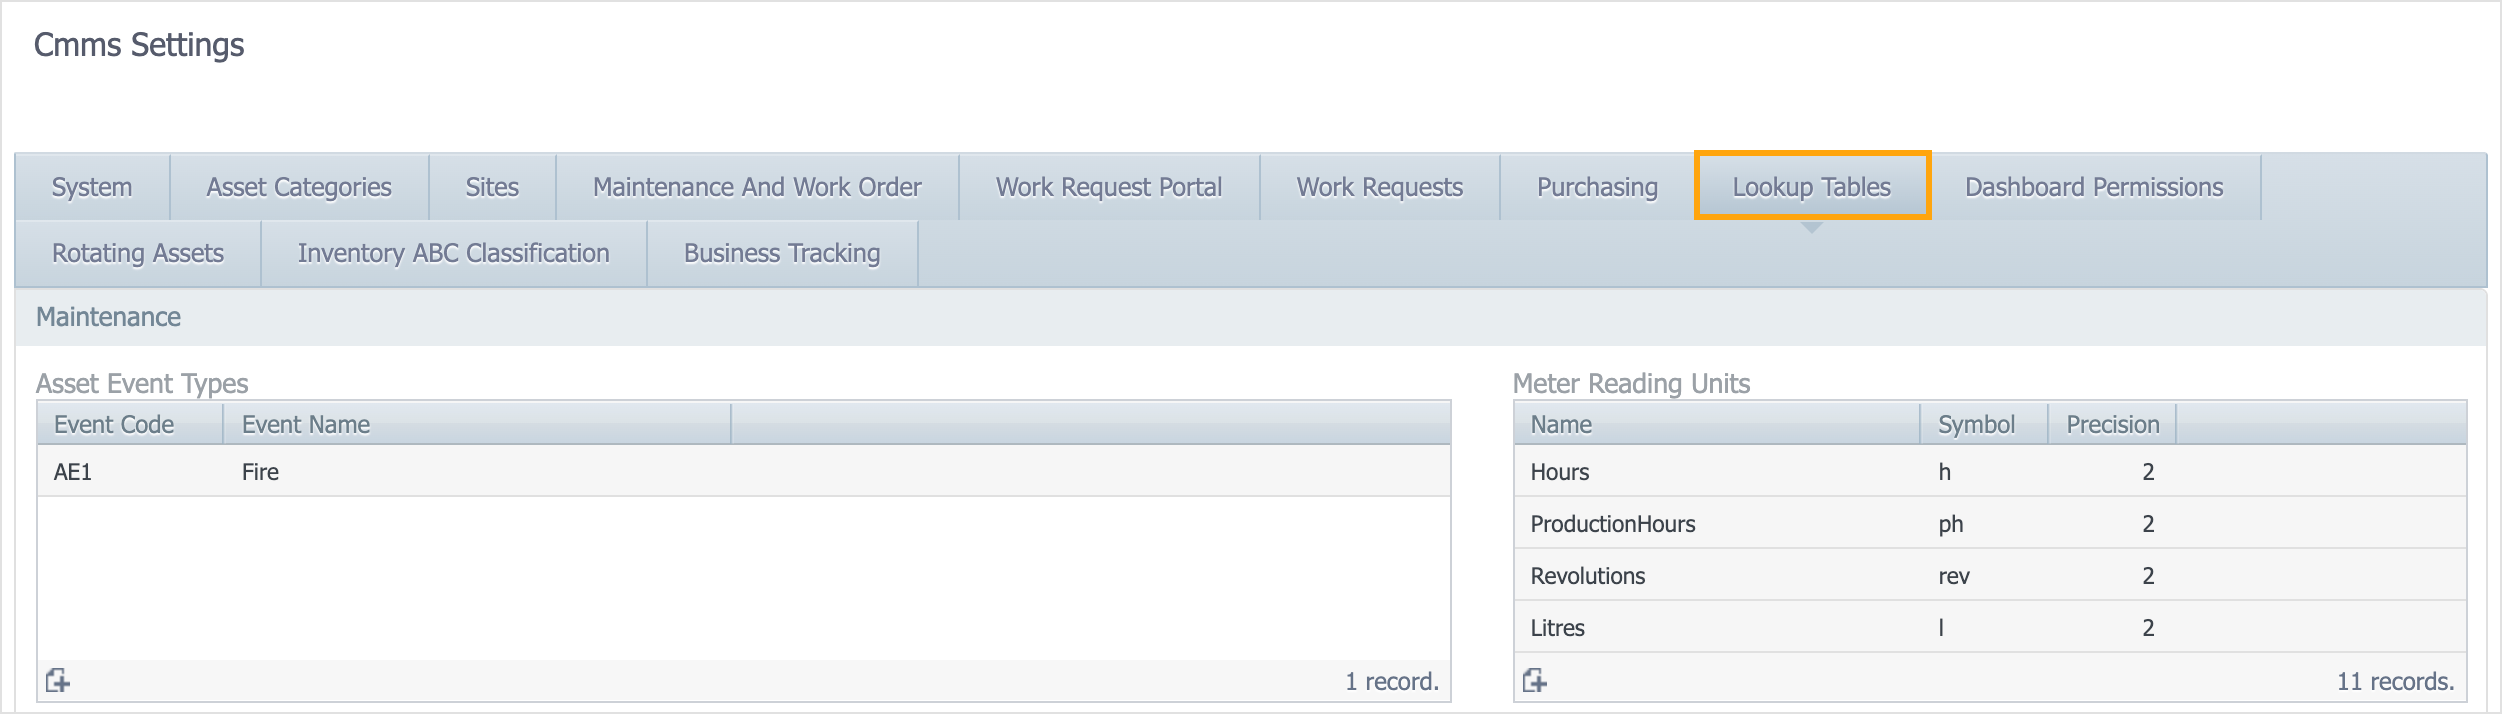Viewport: 2502px width, 714px height.
Task: Click add record icon under Meter Reading Units
Action: click(x=1535, y=681)
